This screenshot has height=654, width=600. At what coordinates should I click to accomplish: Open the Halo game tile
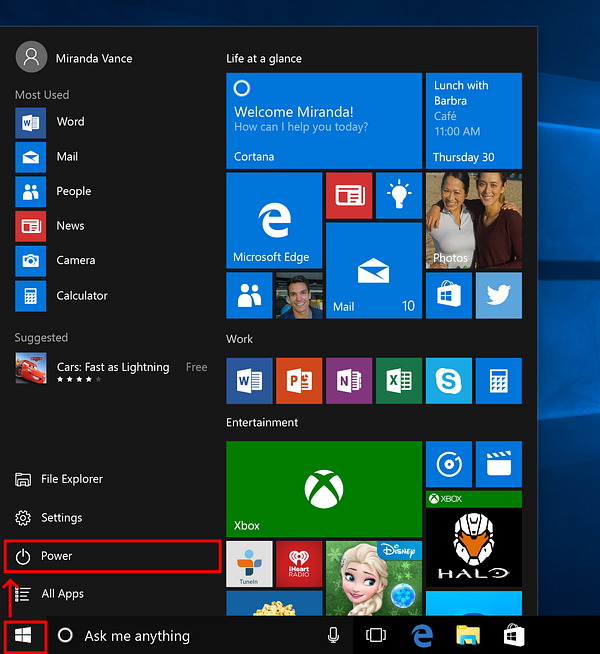[x=474, y=539]
